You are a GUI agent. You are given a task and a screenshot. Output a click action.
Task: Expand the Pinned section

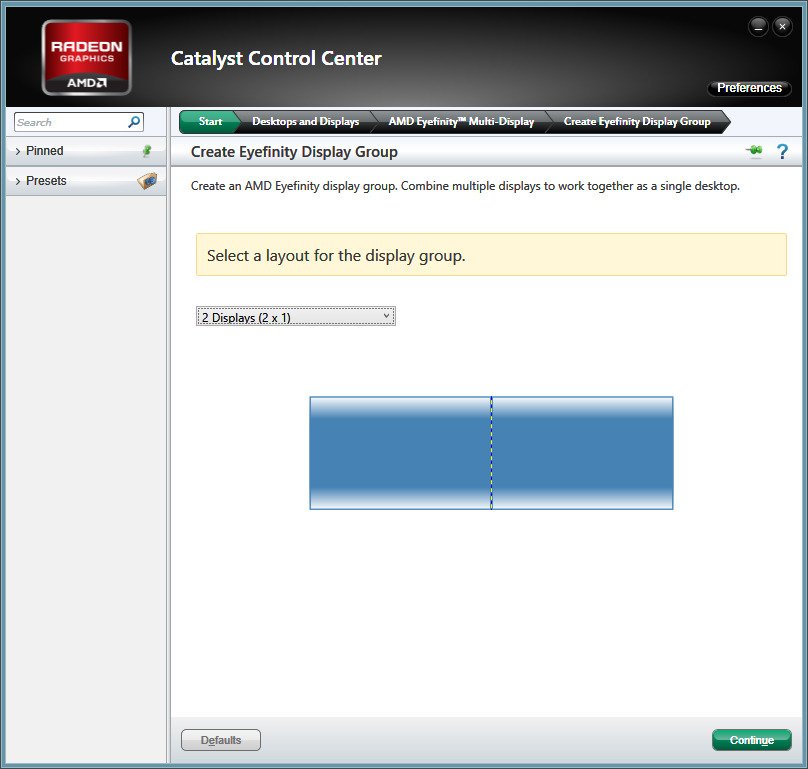pos(45,151)
